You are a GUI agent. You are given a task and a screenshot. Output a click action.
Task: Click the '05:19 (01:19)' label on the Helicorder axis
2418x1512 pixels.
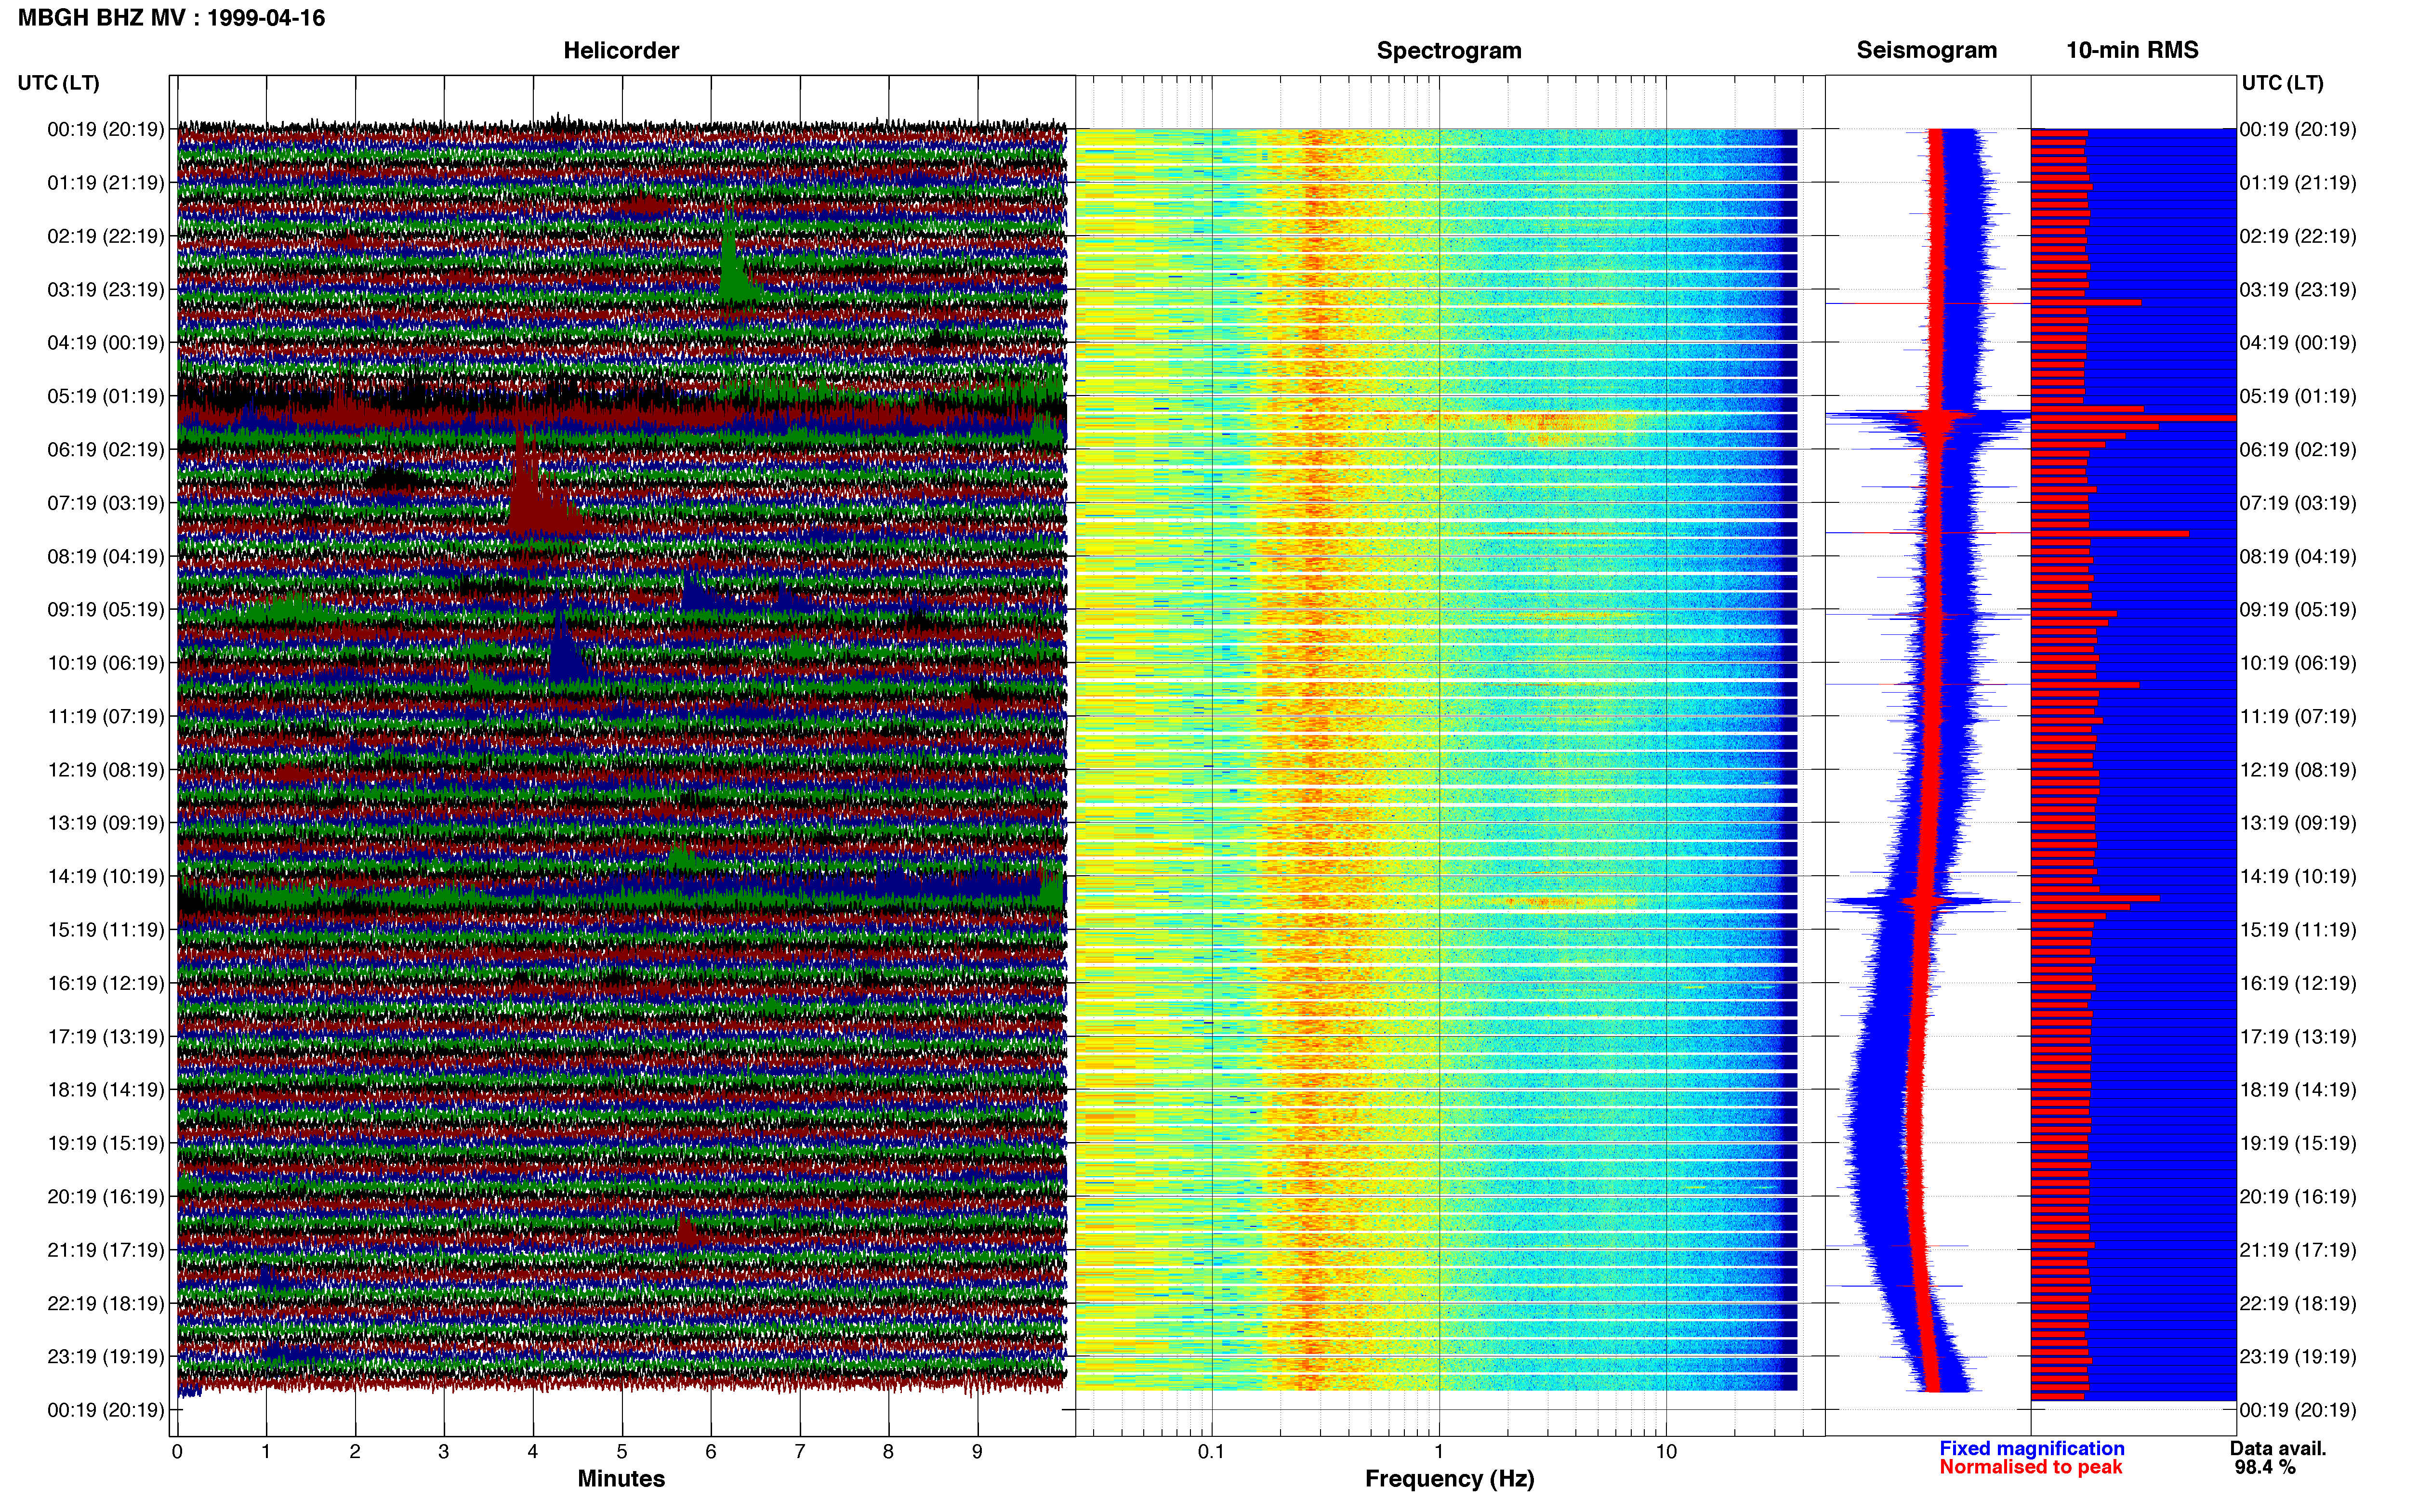(106, 396)
